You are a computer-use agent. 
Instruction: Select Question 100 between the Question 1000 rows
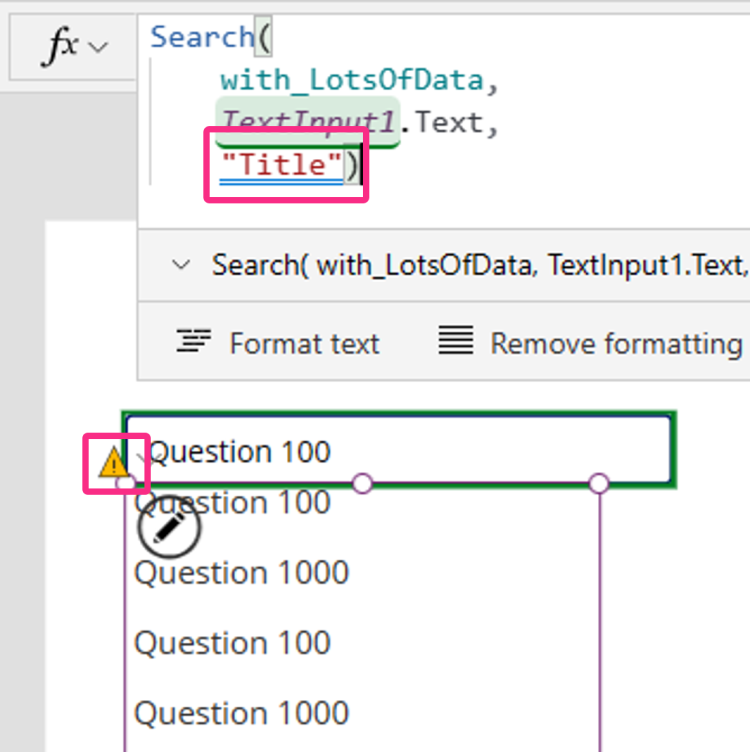[x=232, y=643]
